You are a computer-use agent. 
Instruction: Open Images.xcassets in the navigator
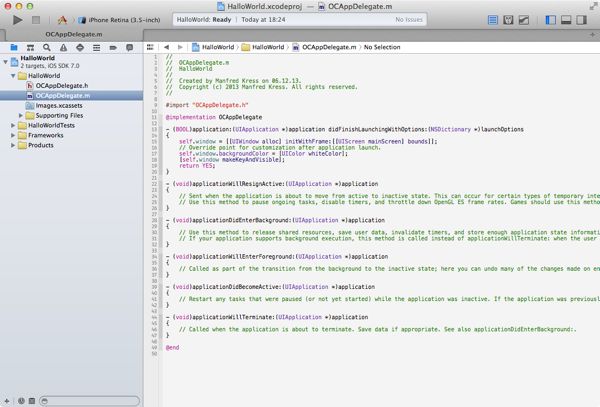72,106
